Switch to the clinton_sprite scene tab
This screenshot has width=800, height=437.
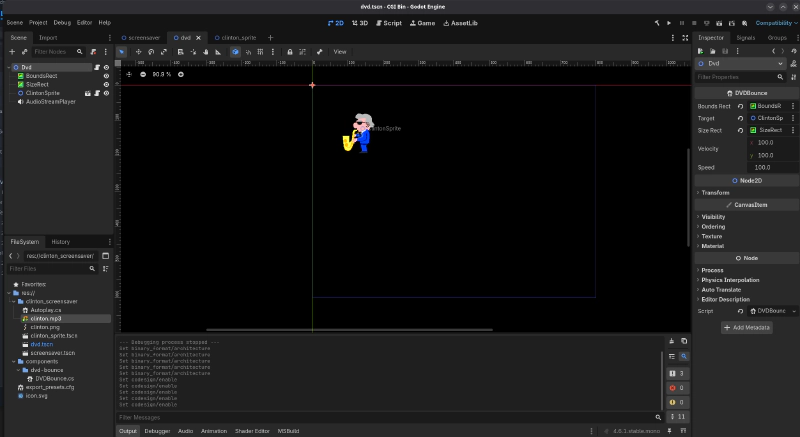point(236,37)
